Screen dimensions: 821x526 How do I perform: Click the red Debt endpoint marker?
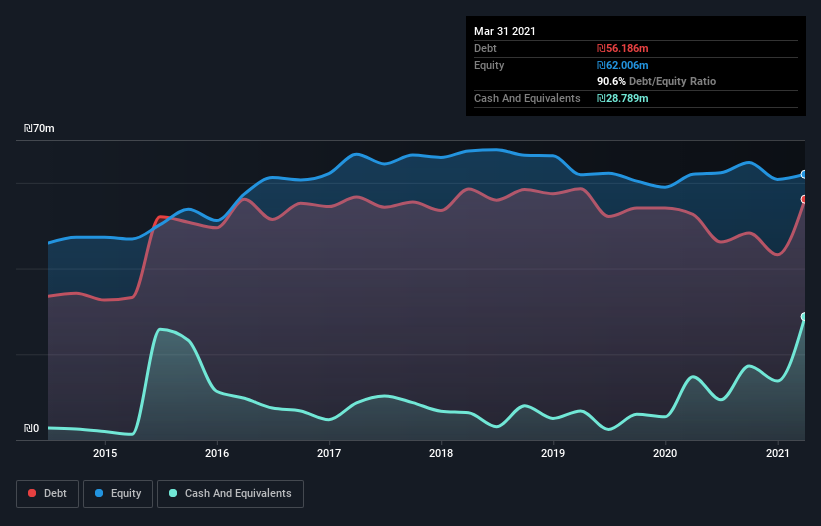click(804, 199)
